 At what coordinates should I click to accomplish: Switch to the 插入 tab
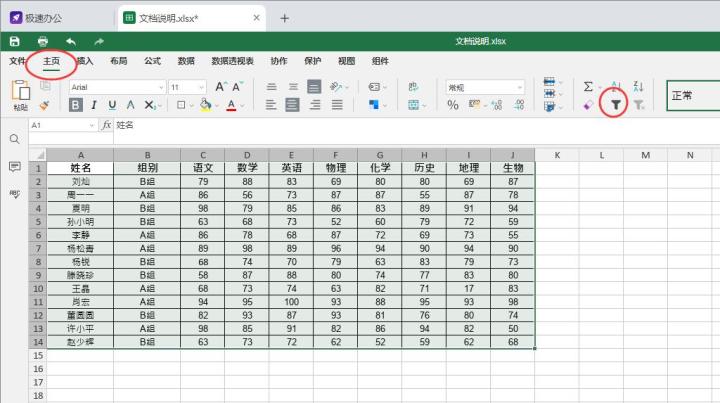85,60
